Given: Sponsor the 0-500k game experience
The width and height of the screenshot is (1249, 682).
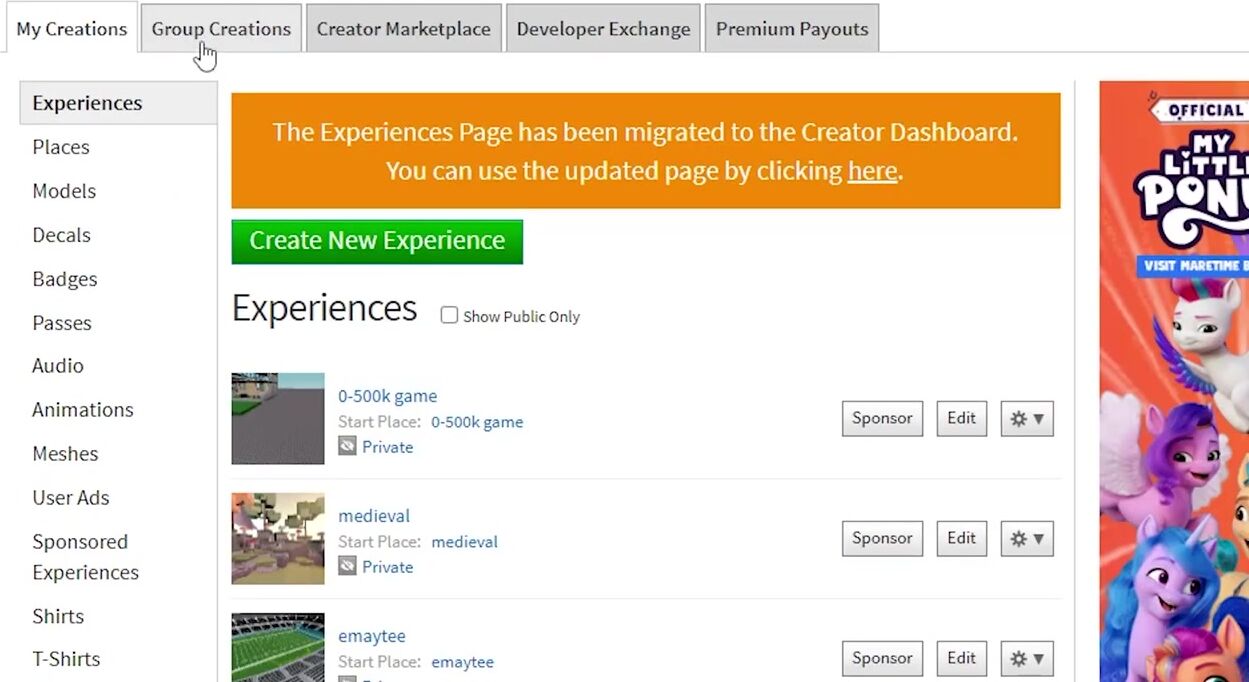Looking at the screenshot, I should pos(882,419).
